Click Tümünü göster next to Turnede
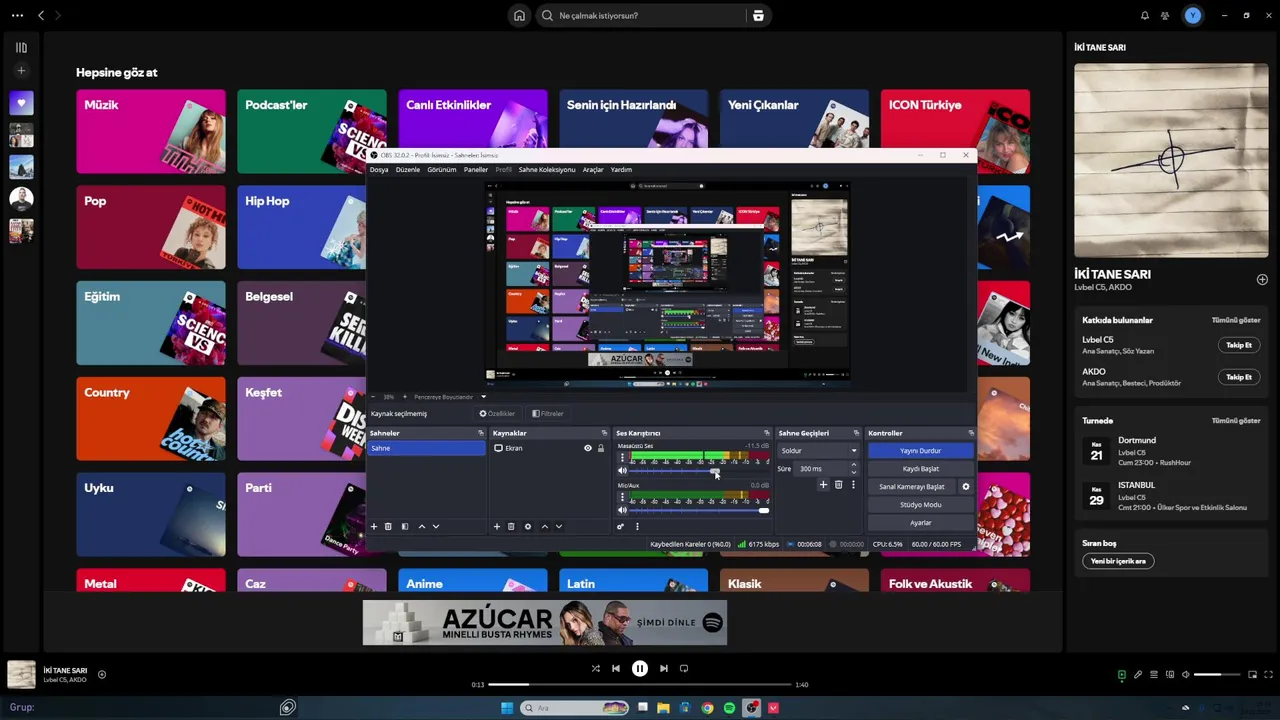1280x720 pixels. tap(1236, 421)
